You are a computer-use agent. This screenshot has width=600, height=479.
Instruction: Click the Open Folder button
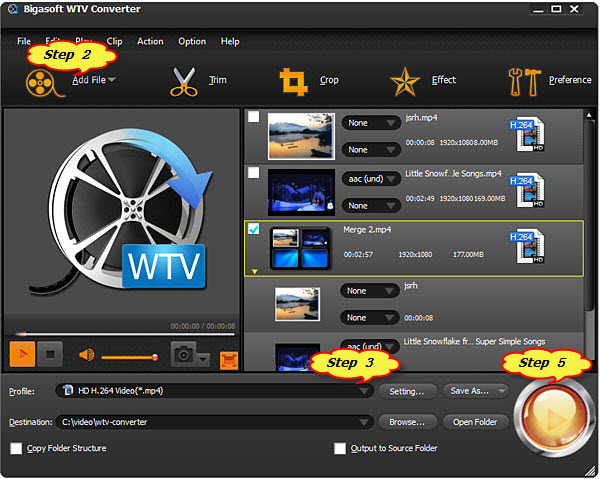[x=475, y=422]
